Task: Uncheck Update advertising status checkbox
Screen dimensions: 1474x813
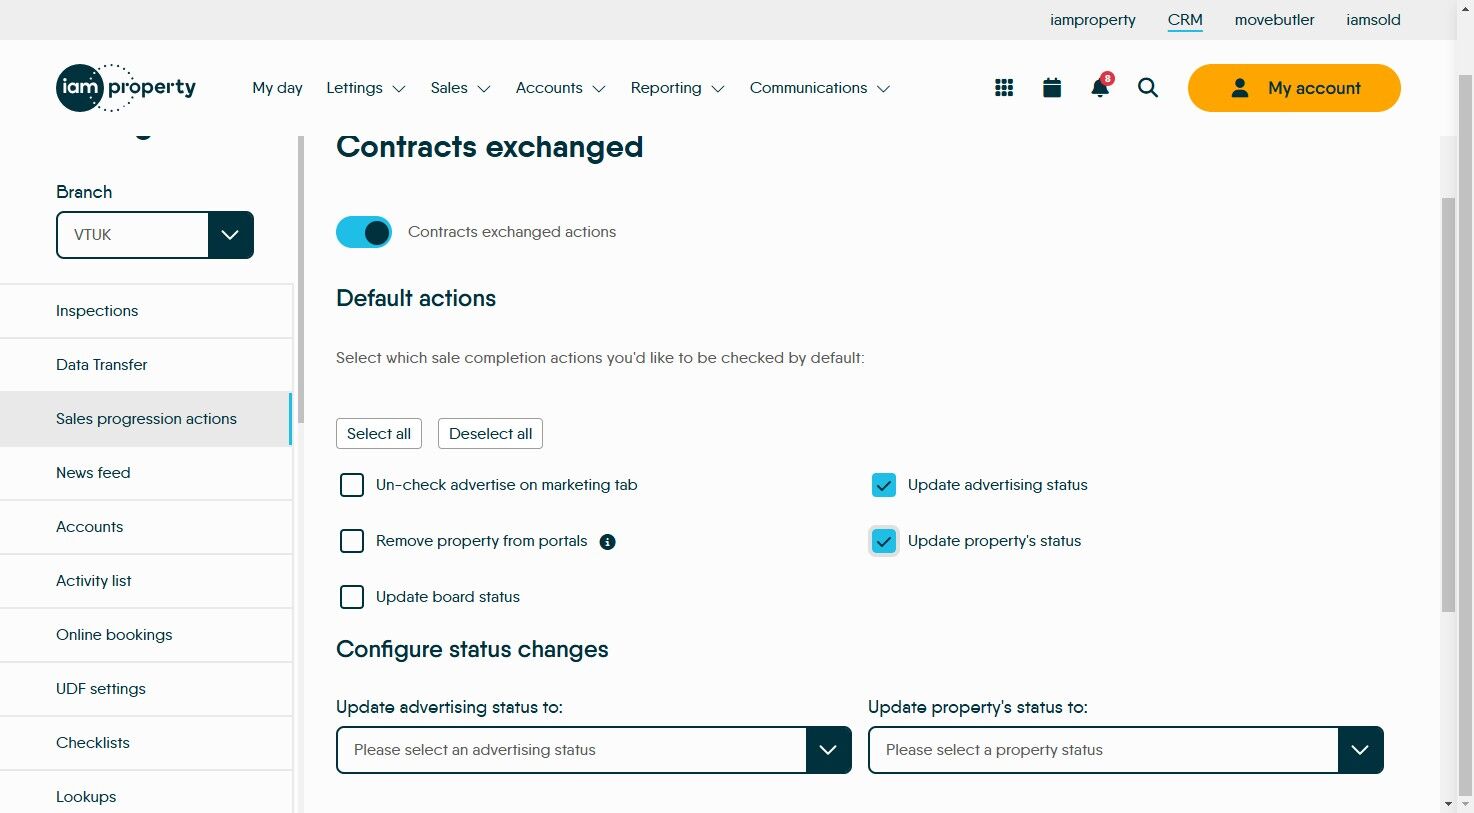Action: 884,485
